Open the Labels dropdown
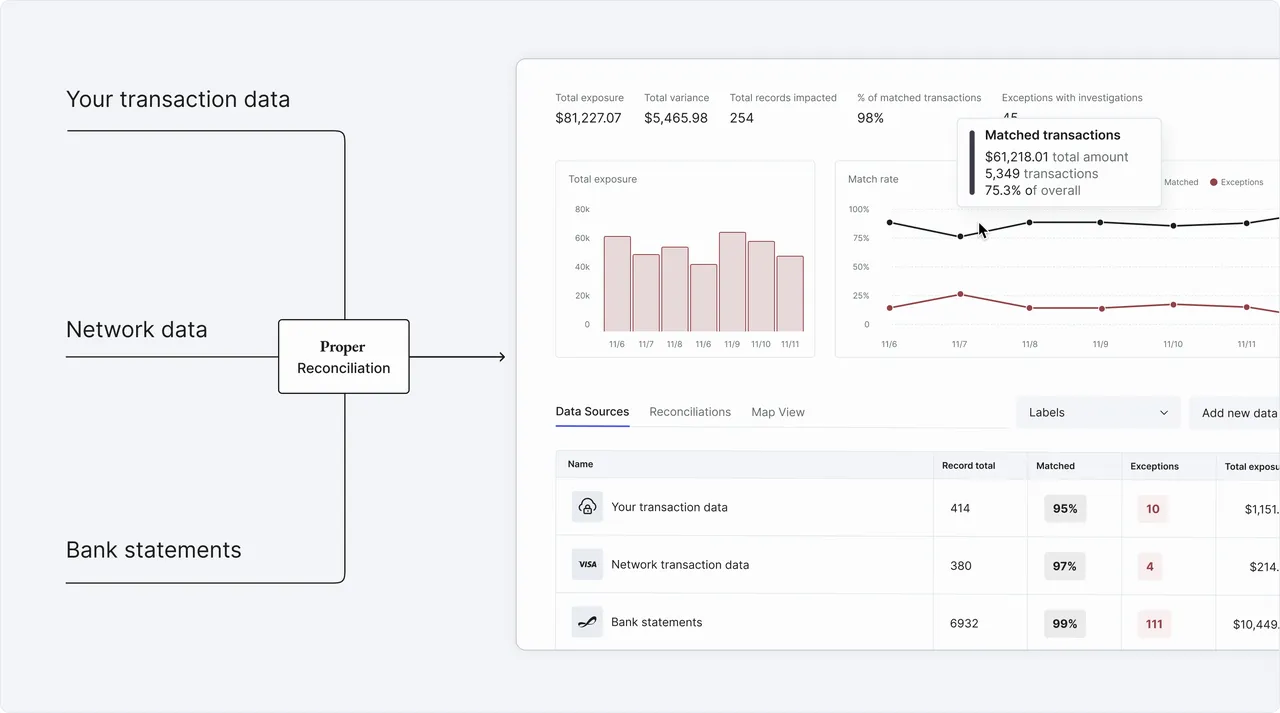Screen dimensions: 1280x713 pos(1098,412)
